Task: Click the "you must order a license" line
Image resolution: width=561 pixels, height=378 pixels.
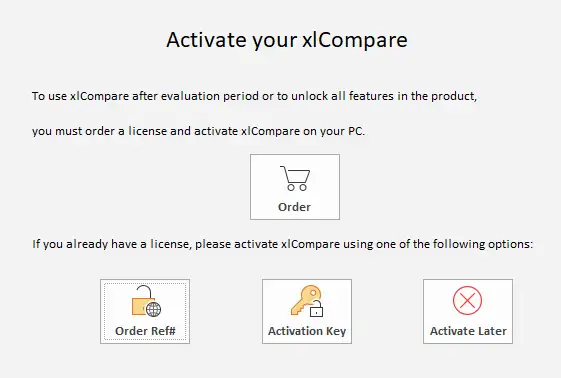Action: pos(198,131)
